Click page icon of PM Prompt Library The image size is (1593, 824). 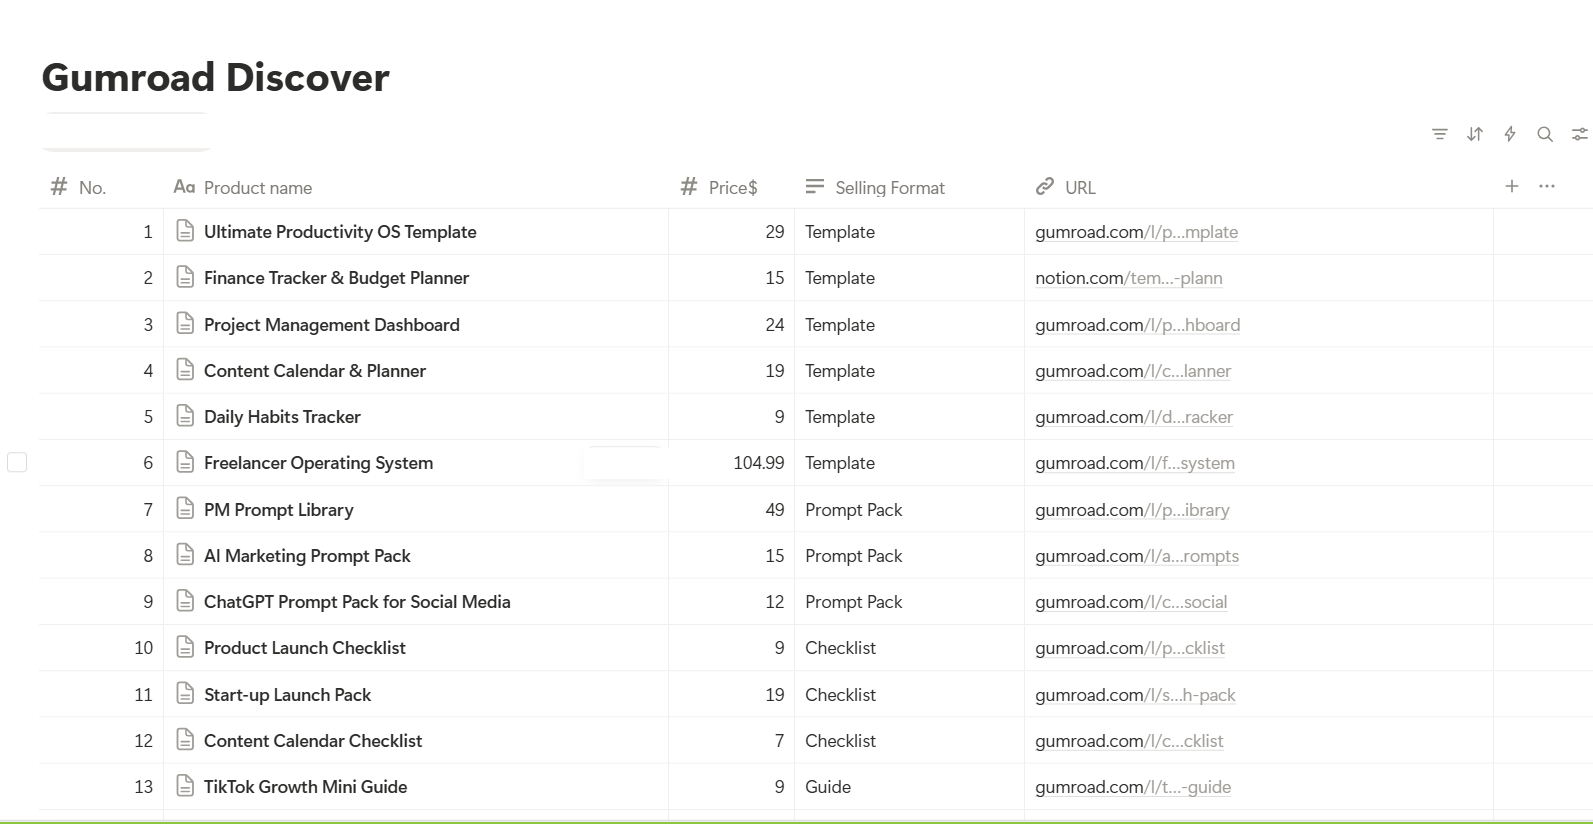pos(185,509)
